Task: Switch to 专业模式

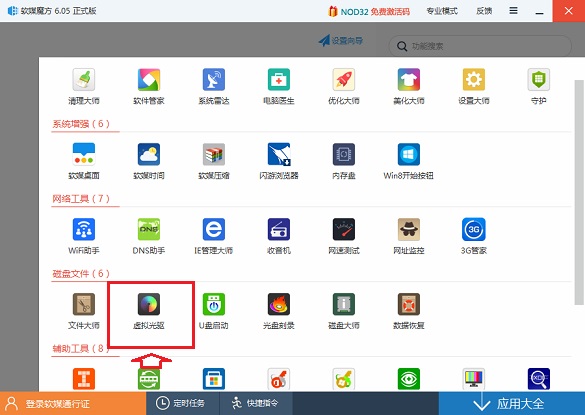Action: tap(442, 11)
